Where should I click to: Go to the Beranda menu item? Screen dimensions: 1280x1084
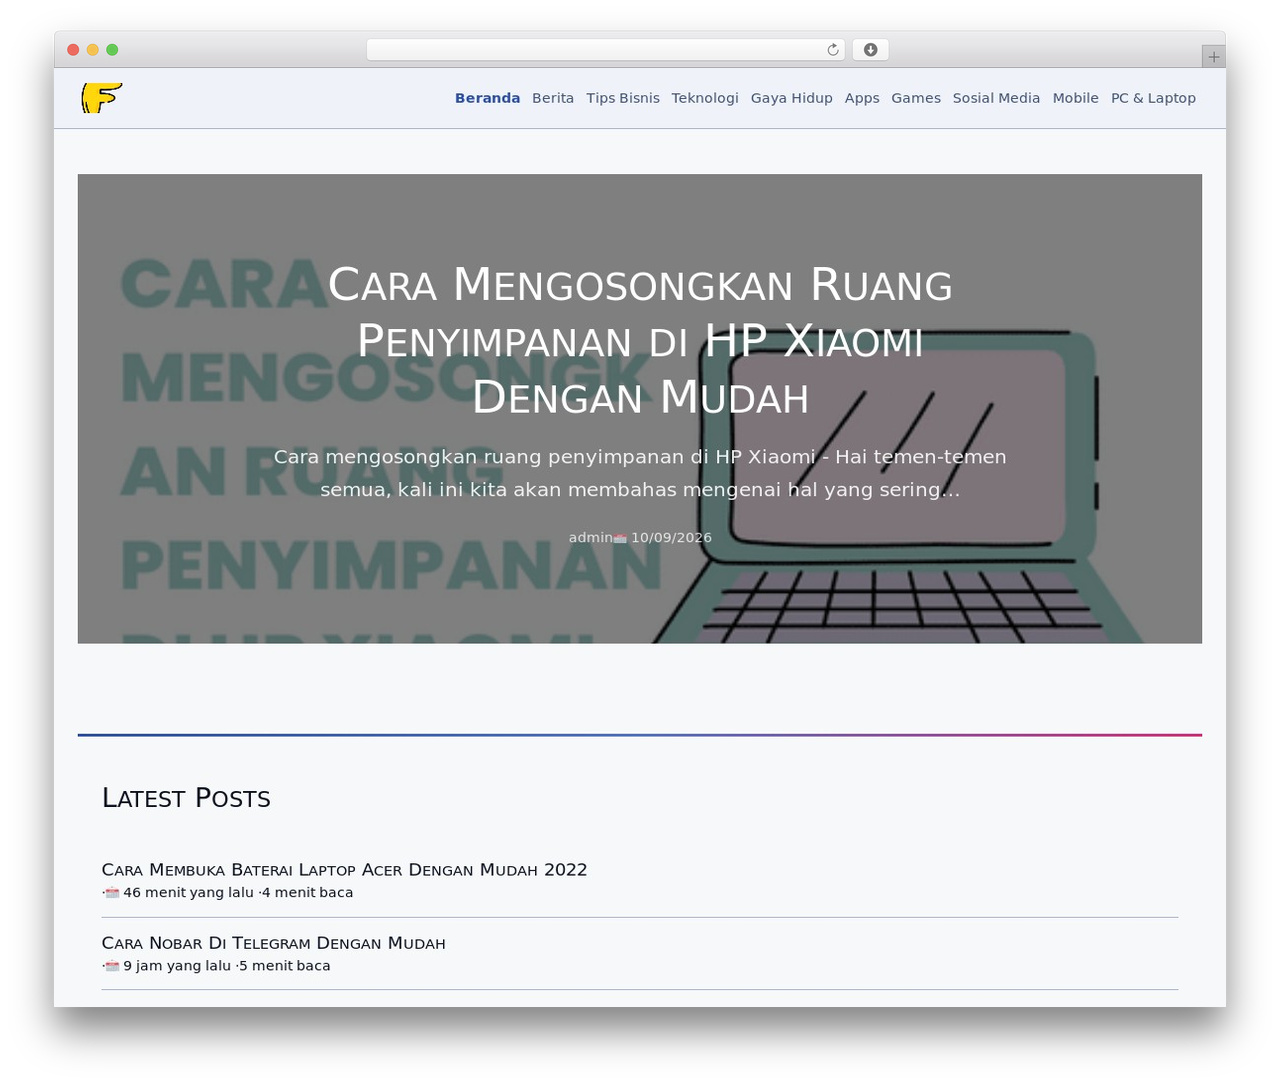pyautogui.click(x=487, y=98)
